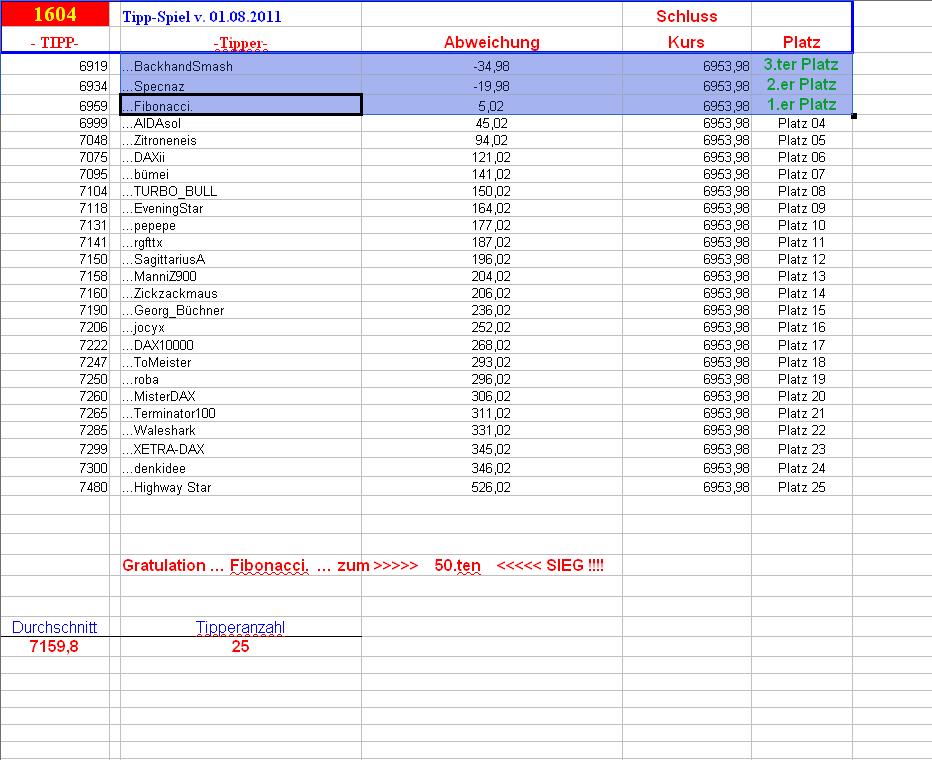The width and height of the screenshot is (932, 760).
Task: Select the denkidee tipper cell
Action: point(241,468)
